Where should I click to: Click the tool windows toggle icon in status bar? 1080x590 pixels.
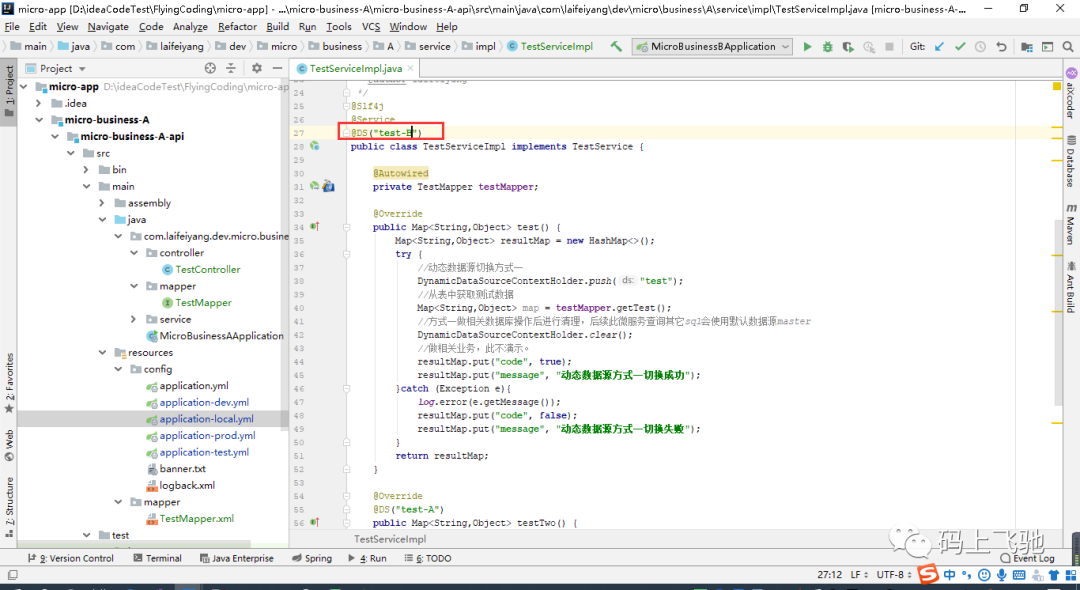coord(12,575)
